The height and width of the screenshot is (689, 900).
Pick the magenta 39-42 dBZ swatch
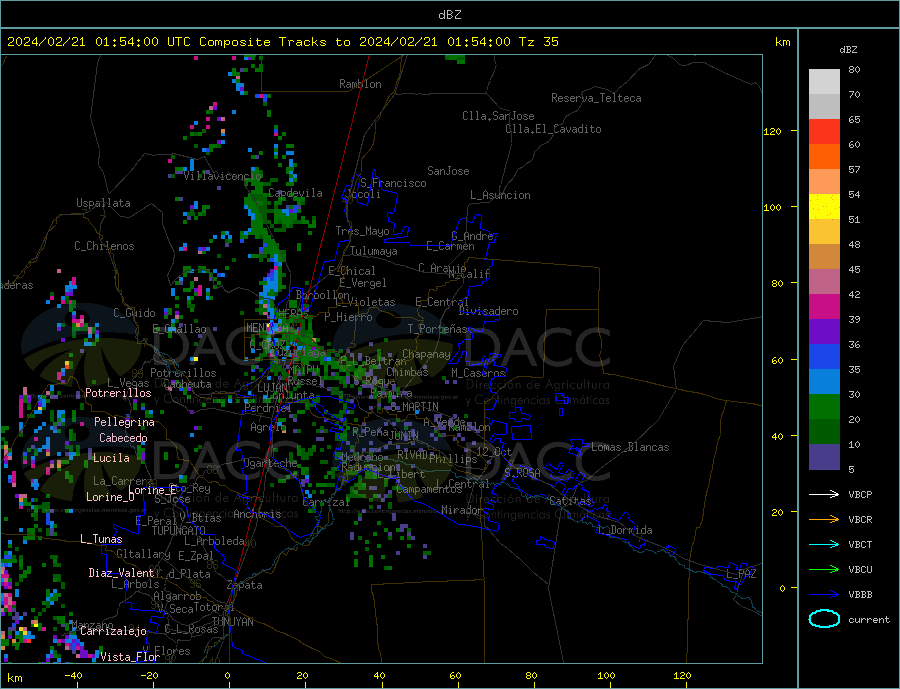[824, 307]
